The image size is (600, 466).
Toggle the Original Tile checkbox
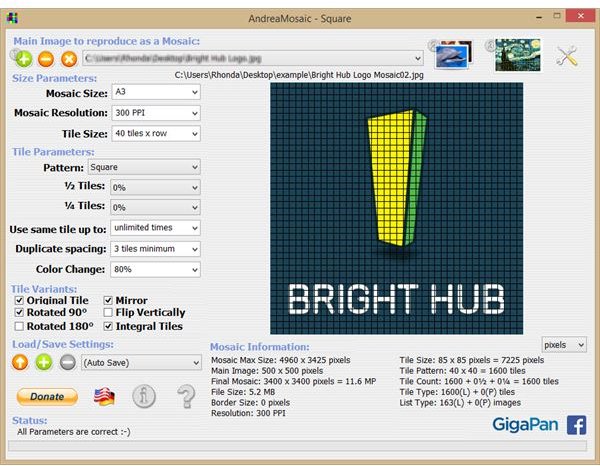19,300
